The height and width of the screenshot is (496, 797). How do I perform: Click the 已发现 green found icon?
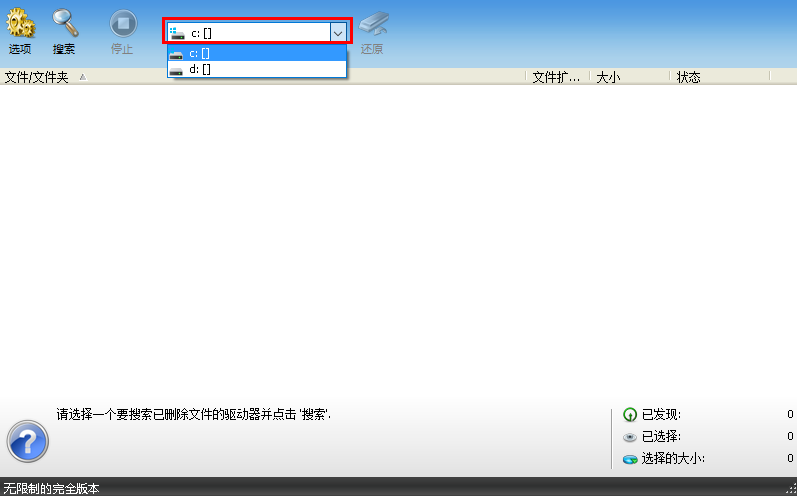point(630,415)
